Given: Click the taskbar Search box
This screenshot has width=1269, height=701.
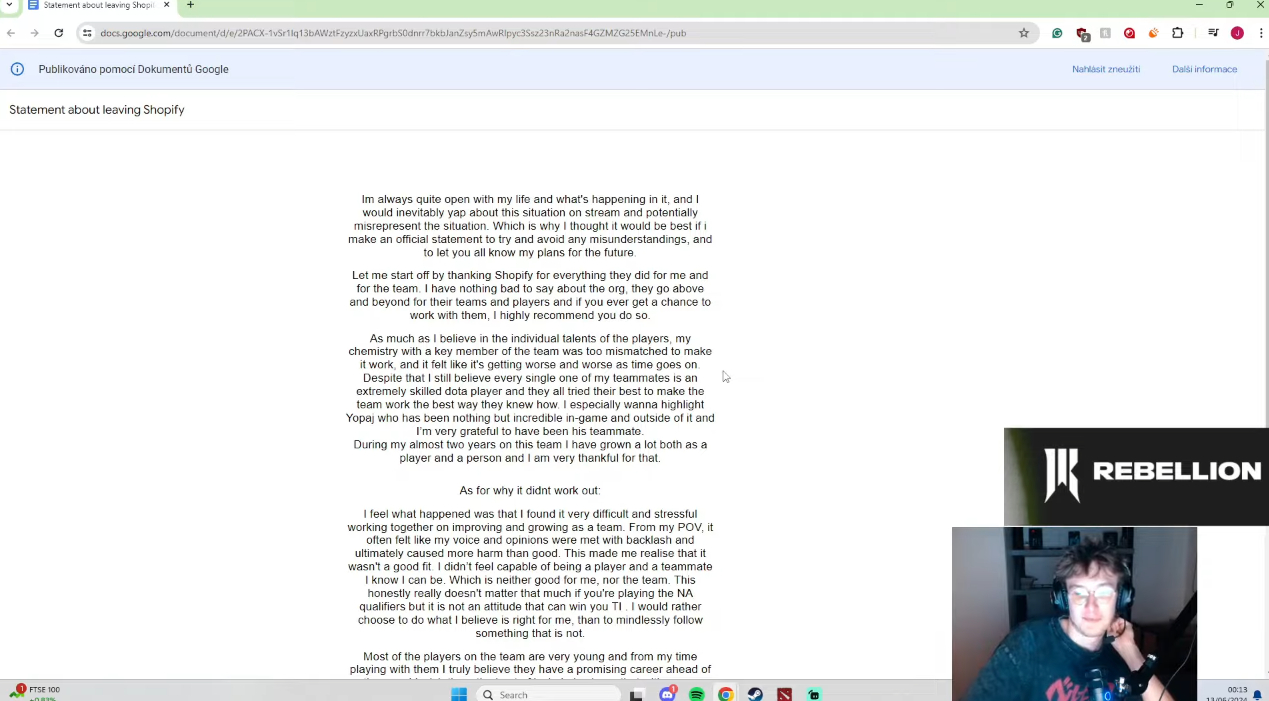Looking at the screenshot, I should [x=548, y=694].
